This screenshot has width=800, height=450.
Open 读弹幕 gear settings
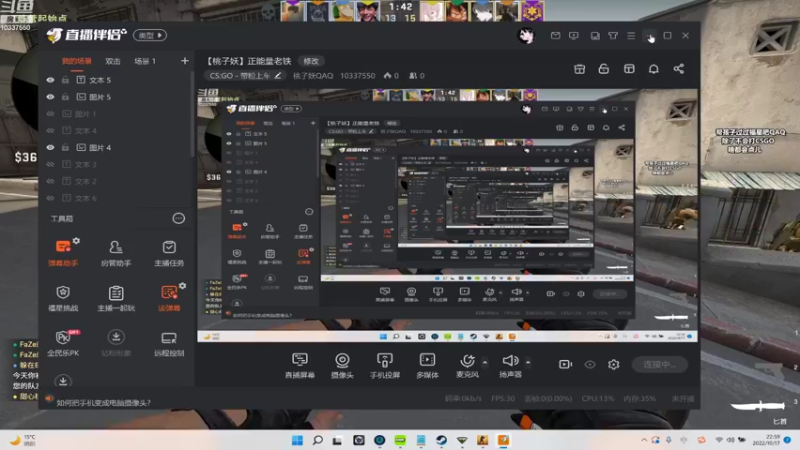(183, 286)
